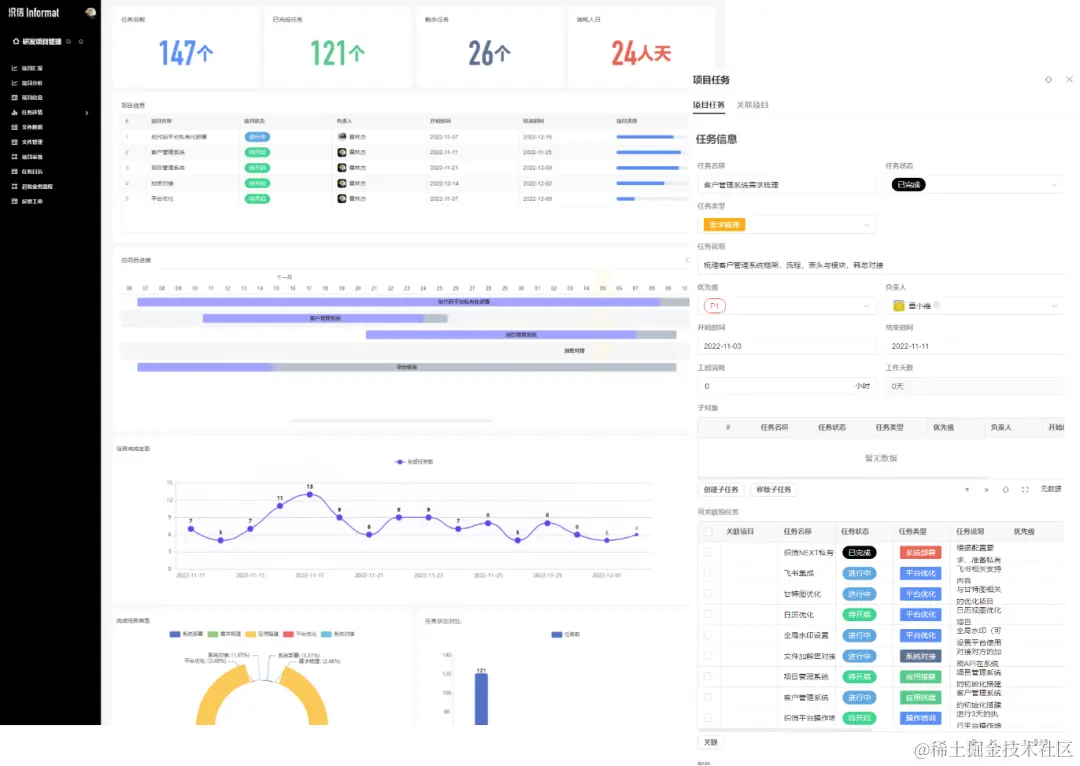Click 客户管理系统 in project info table
Image resolution: width=1080 pixels, height=766 pixels.
tap(168, 152)
